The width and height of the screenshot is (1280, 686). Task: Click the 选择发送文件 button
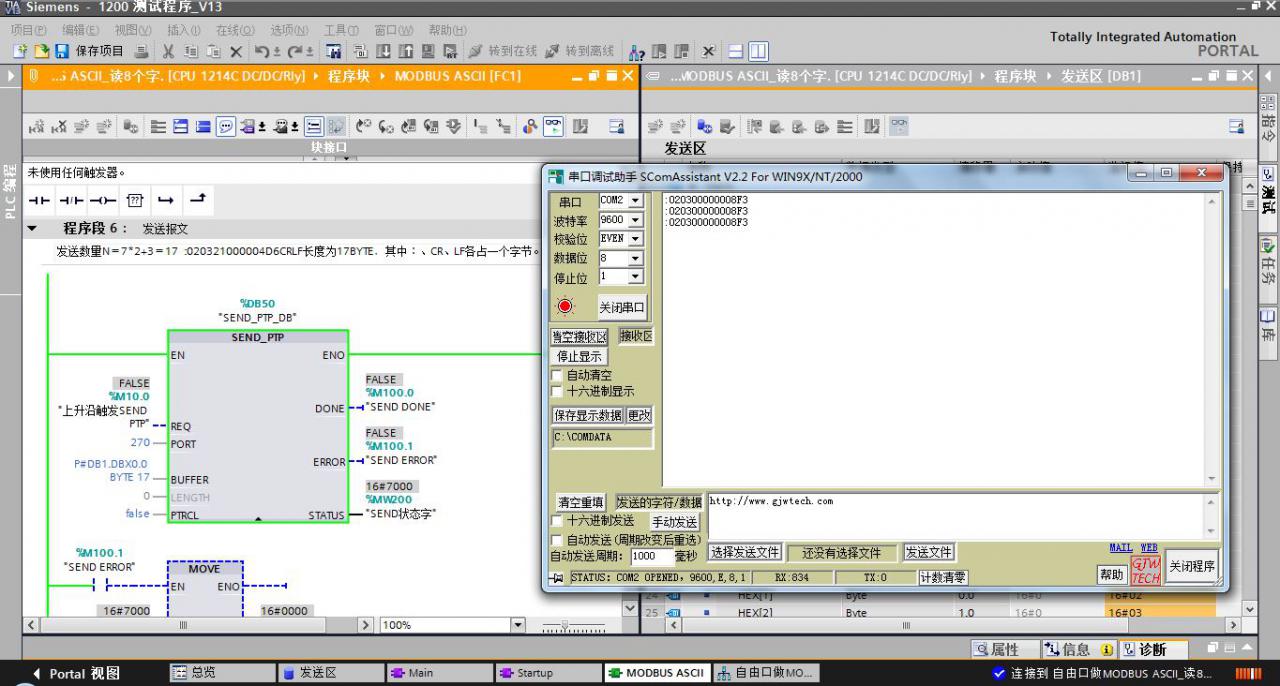coord(745,552)
